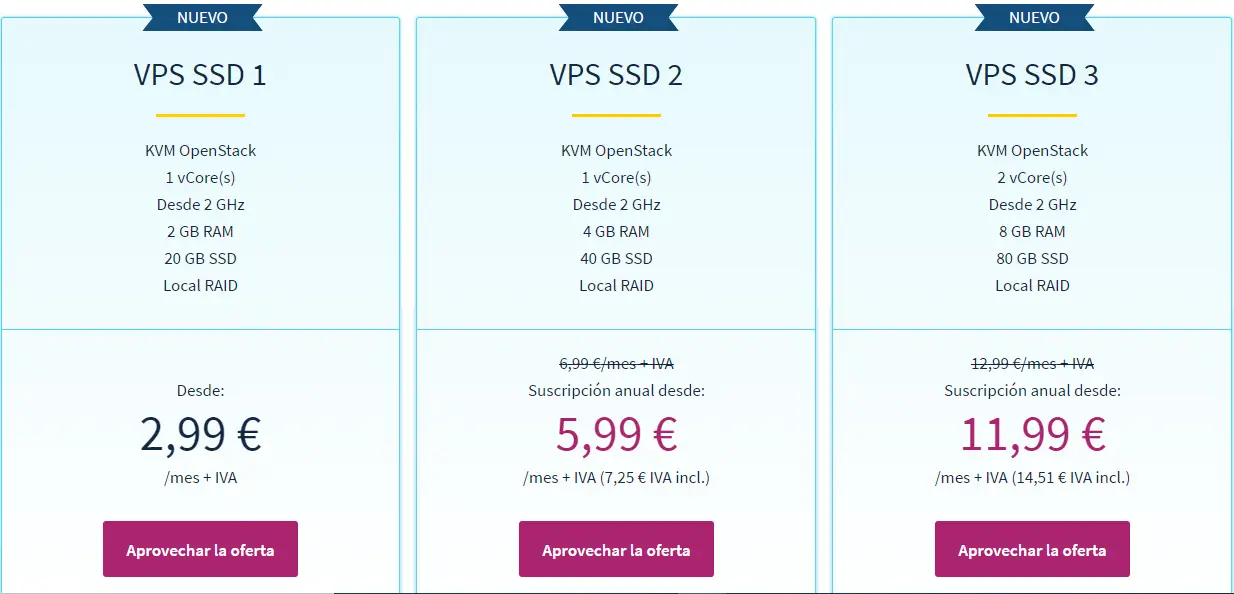Select the VPS SSD 1 plan title
1234x594 pixels.
200,75
